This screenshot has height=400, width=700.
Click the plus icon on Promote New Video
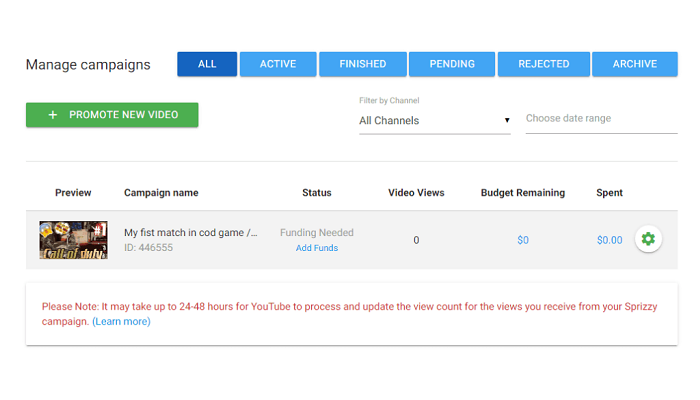[x=53, y=115]
